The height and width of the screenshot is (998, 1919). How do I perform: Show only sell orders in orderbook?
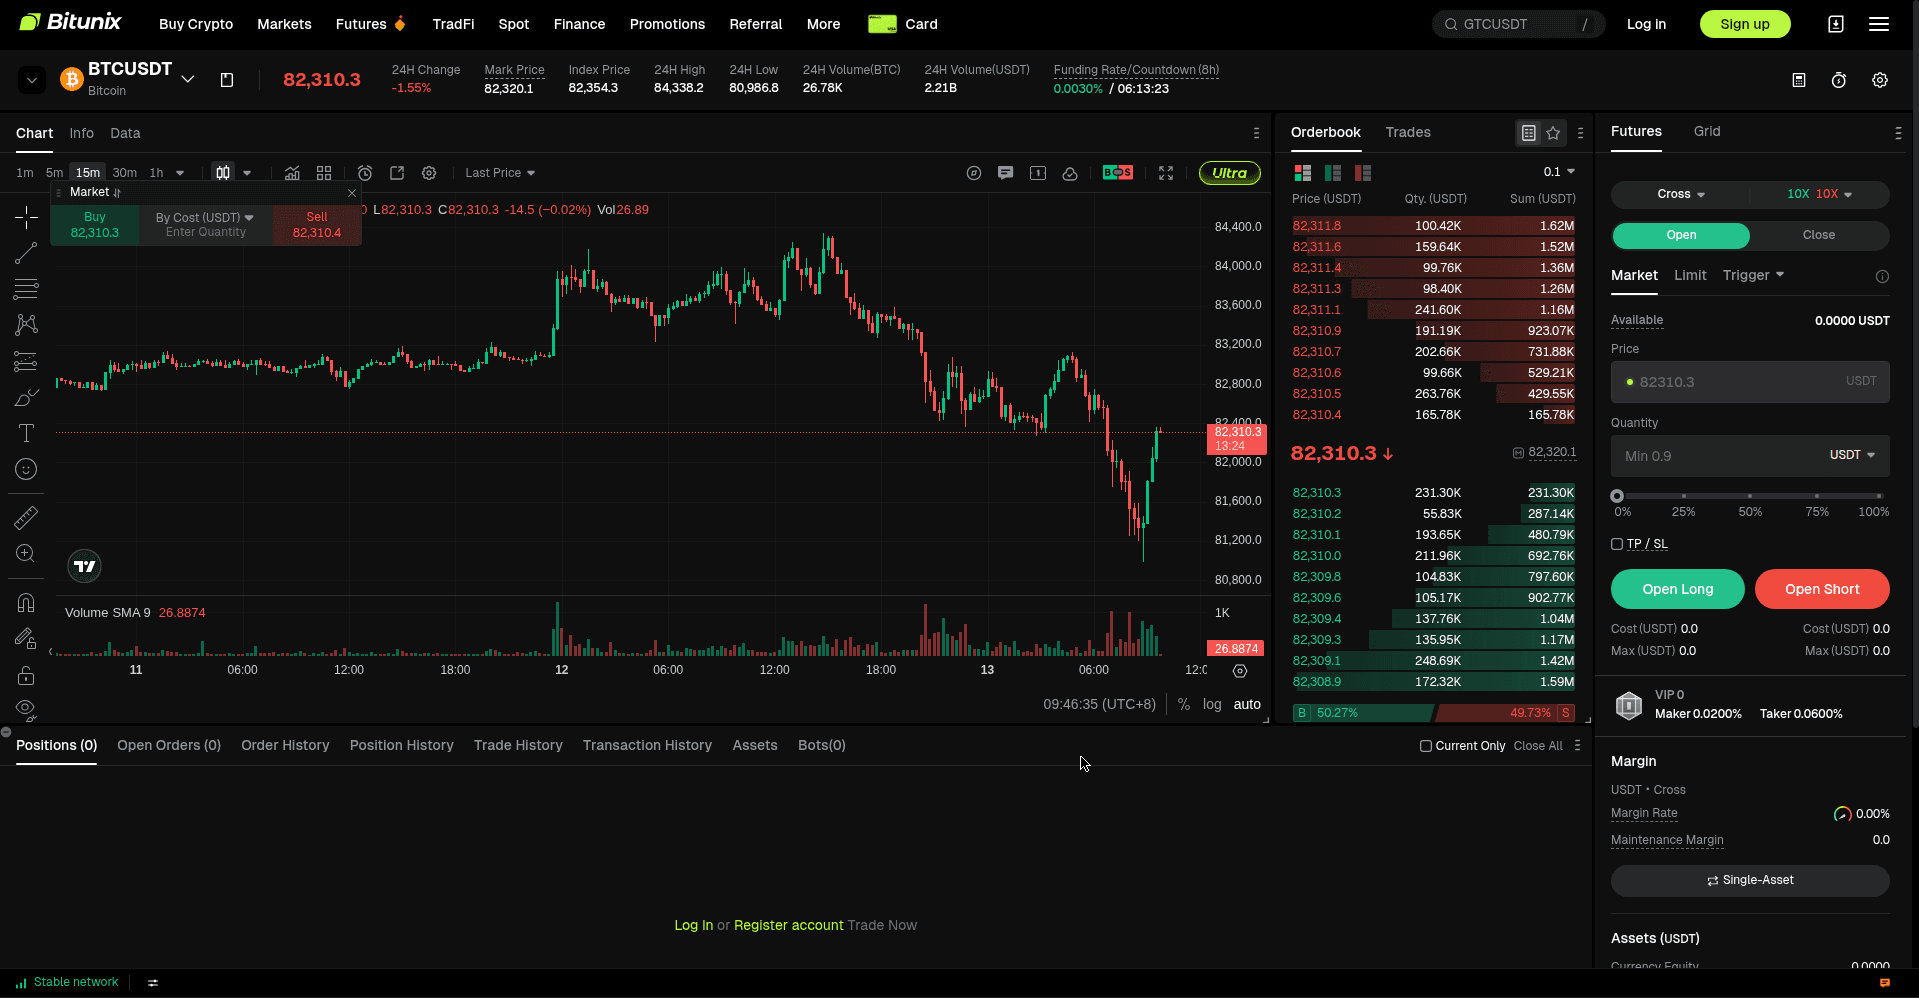tap(1363, 173)
